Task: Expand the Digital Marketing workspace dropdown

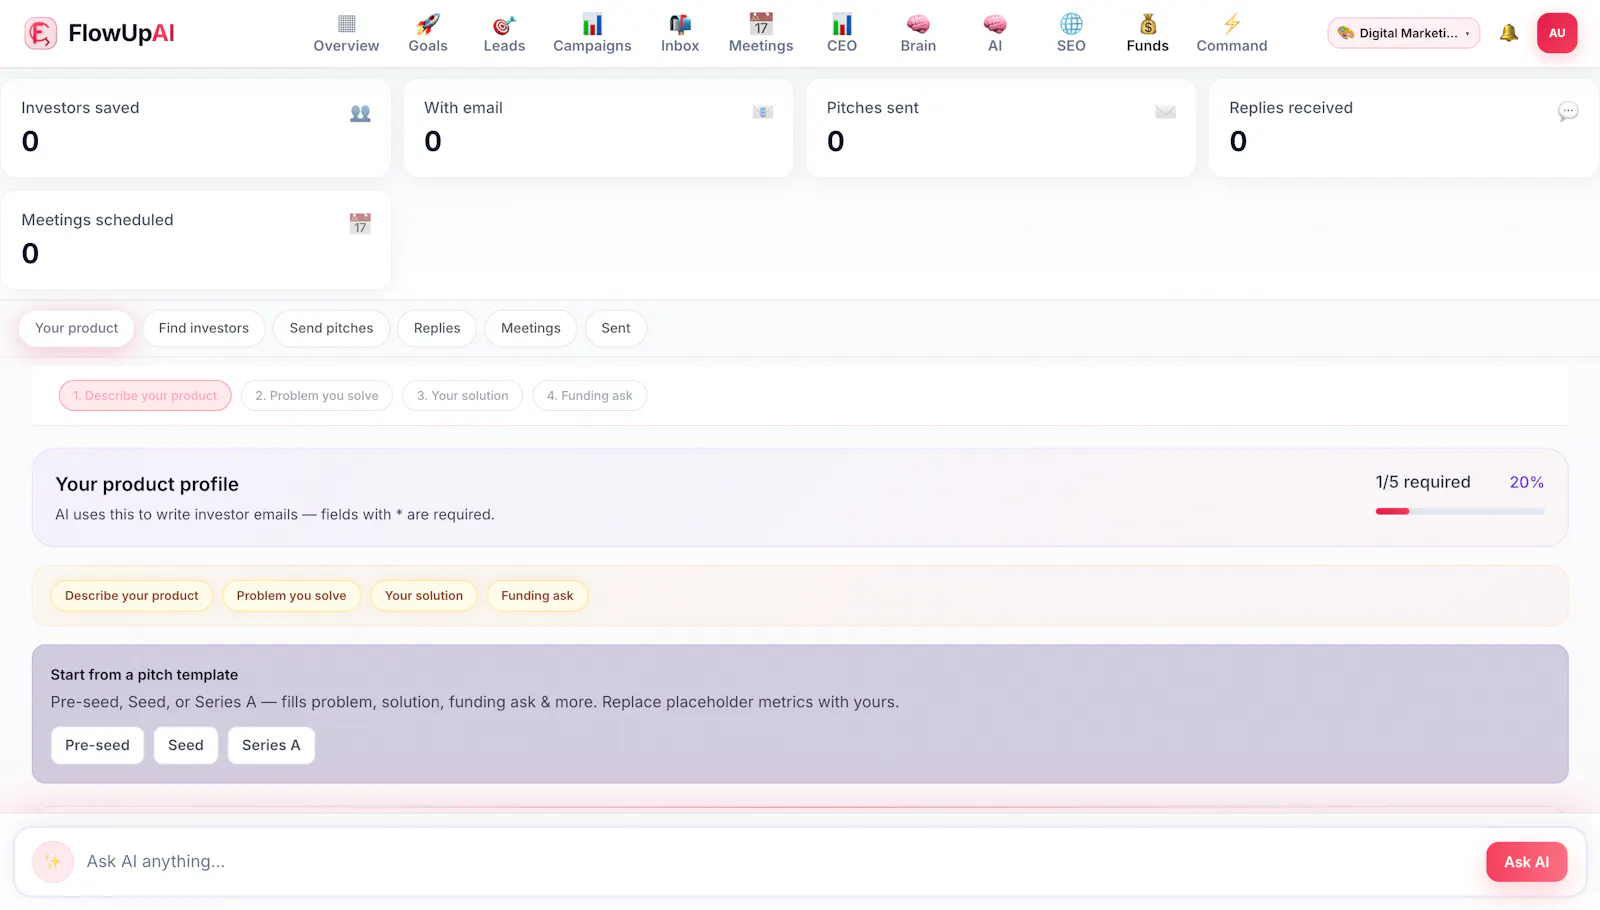Action: point(1403,33)
